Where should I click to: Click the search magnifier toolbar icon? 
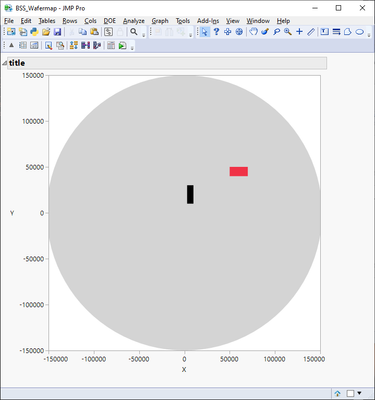(x=134, y=32)
